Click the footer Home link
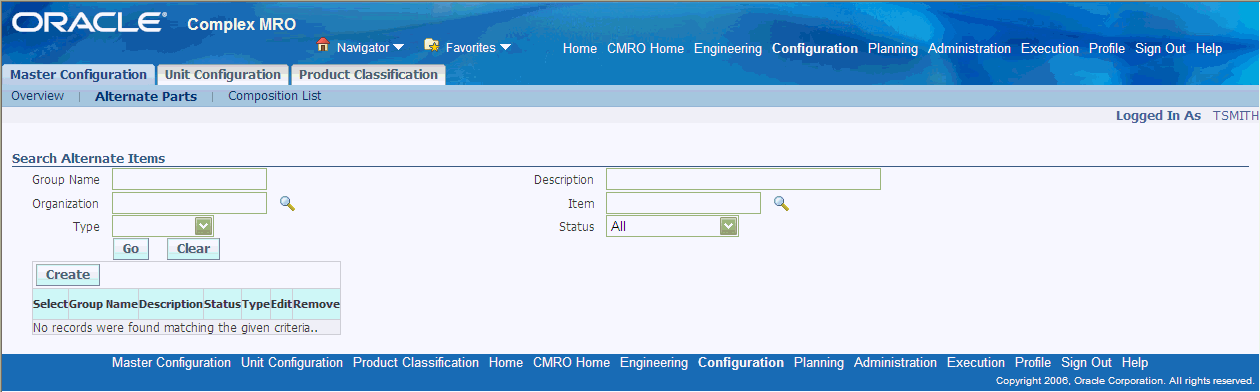The height and width of the screenshot is (392, 1260). (506, 363)
